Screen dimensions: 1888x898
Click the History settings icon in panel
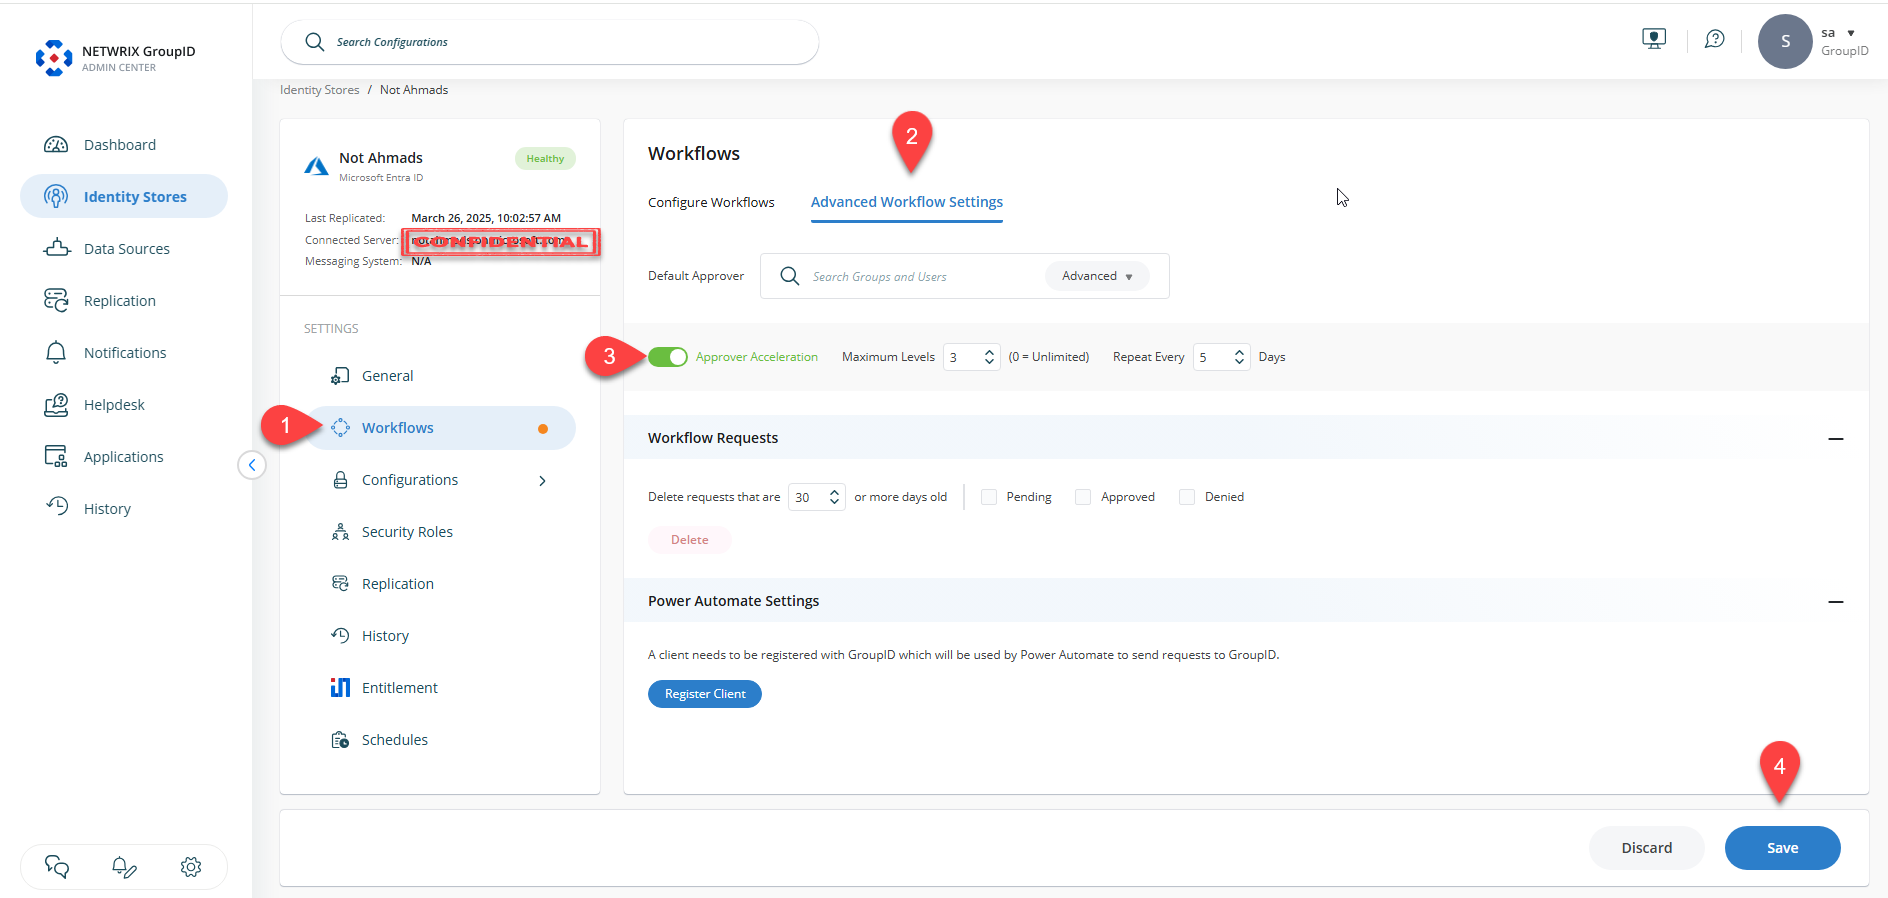340,635
